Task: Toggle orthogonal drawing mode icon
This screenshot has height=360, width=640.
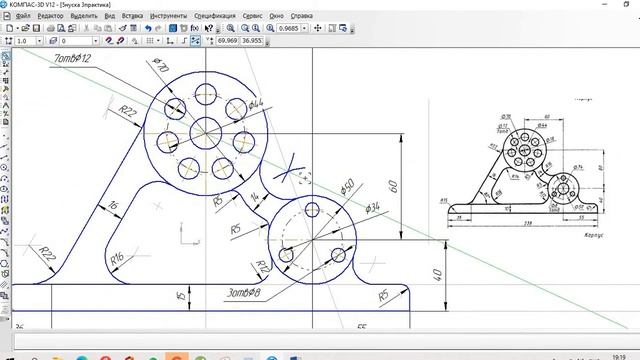Action: pos(184,41)
